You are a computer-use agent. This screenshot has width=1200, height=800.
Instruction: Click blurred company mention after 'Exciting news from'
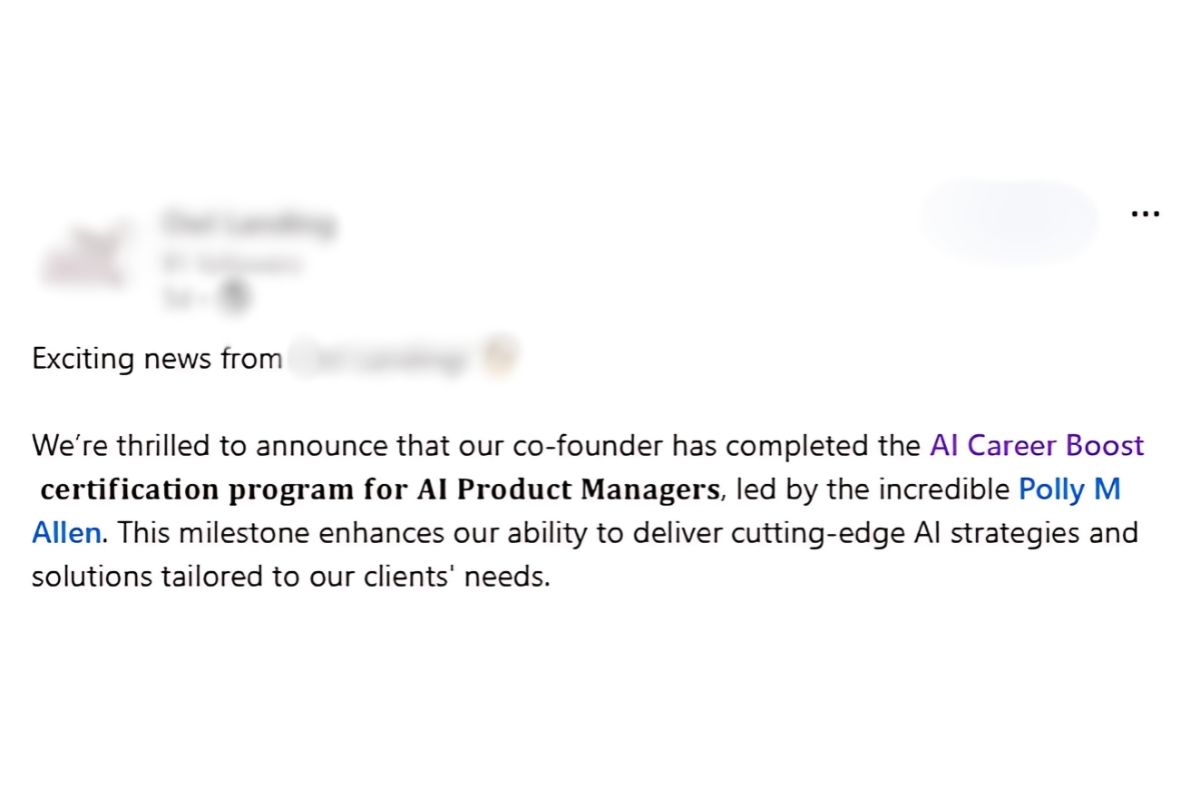coord(383,359)
